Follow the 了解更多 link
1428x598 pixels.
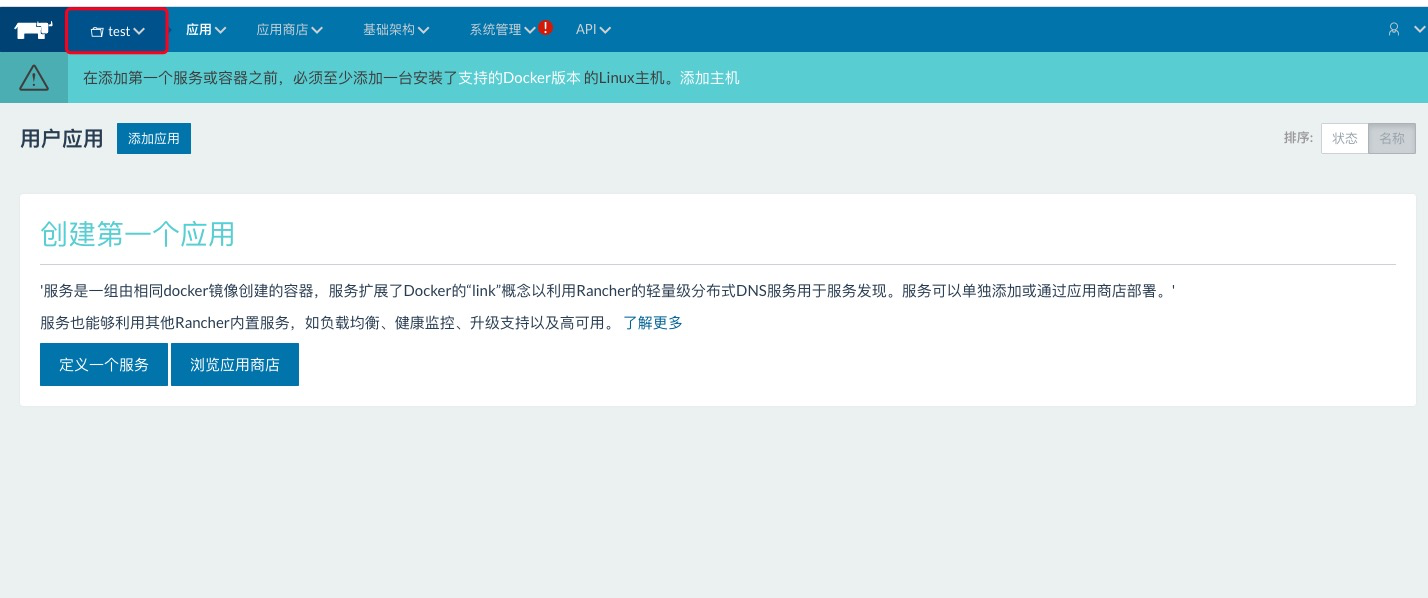pos(654,322)
